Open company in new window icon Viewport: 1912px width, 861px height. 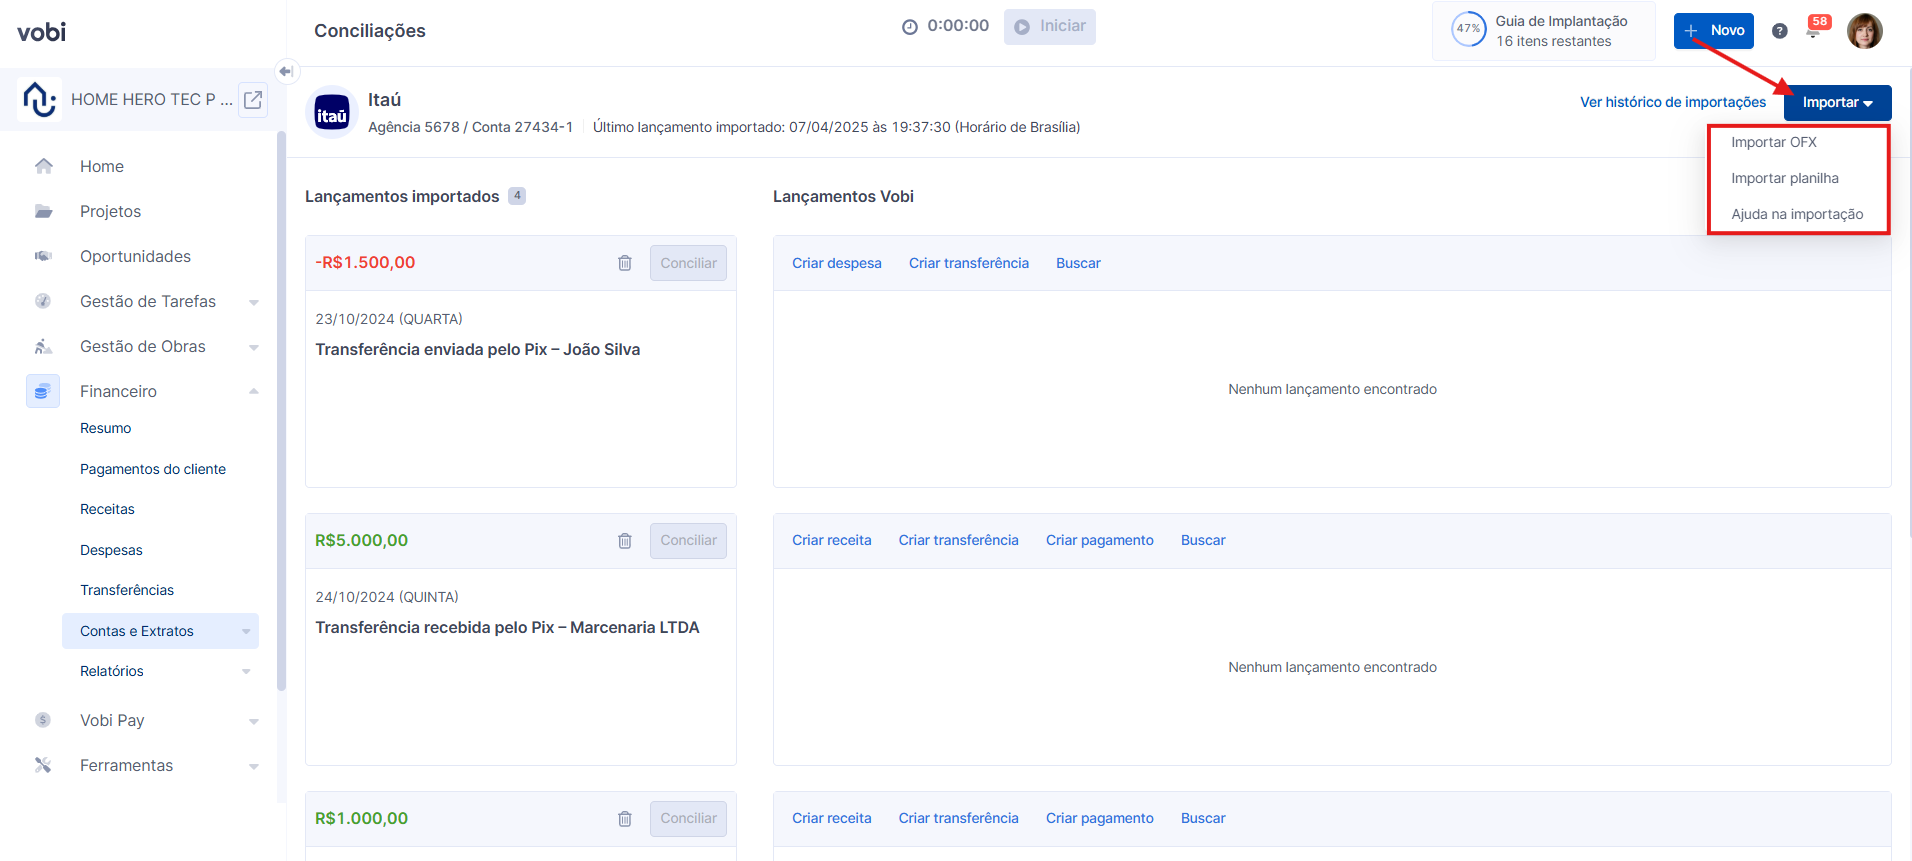coord(253,100)
